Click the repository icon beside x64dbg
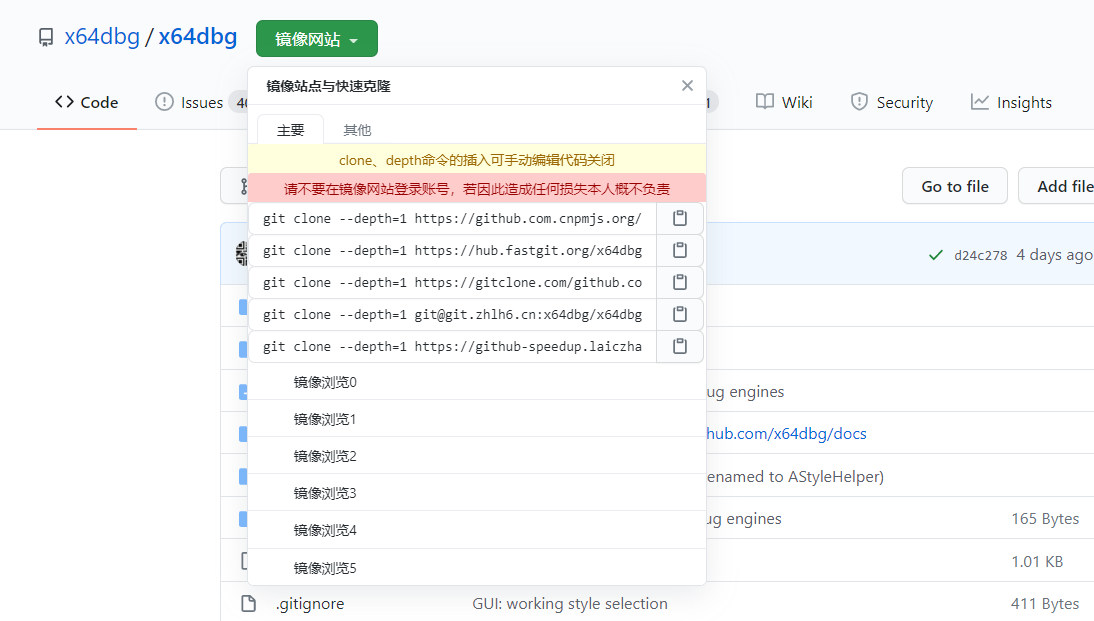Screen dimensions: 1094x621 (x=45, y=38)
